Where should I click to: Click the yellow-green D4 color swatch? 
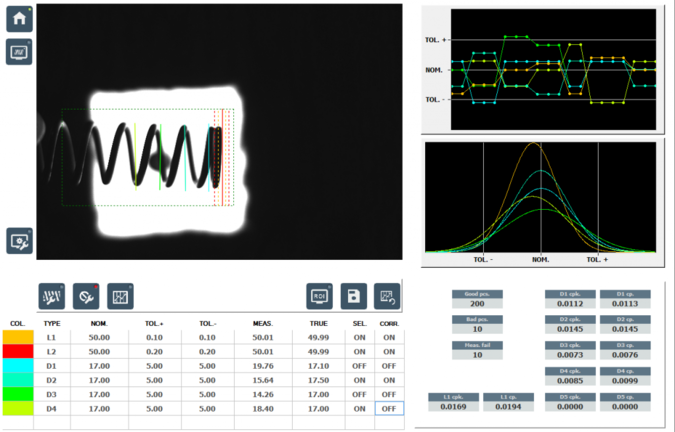(18, 408)
